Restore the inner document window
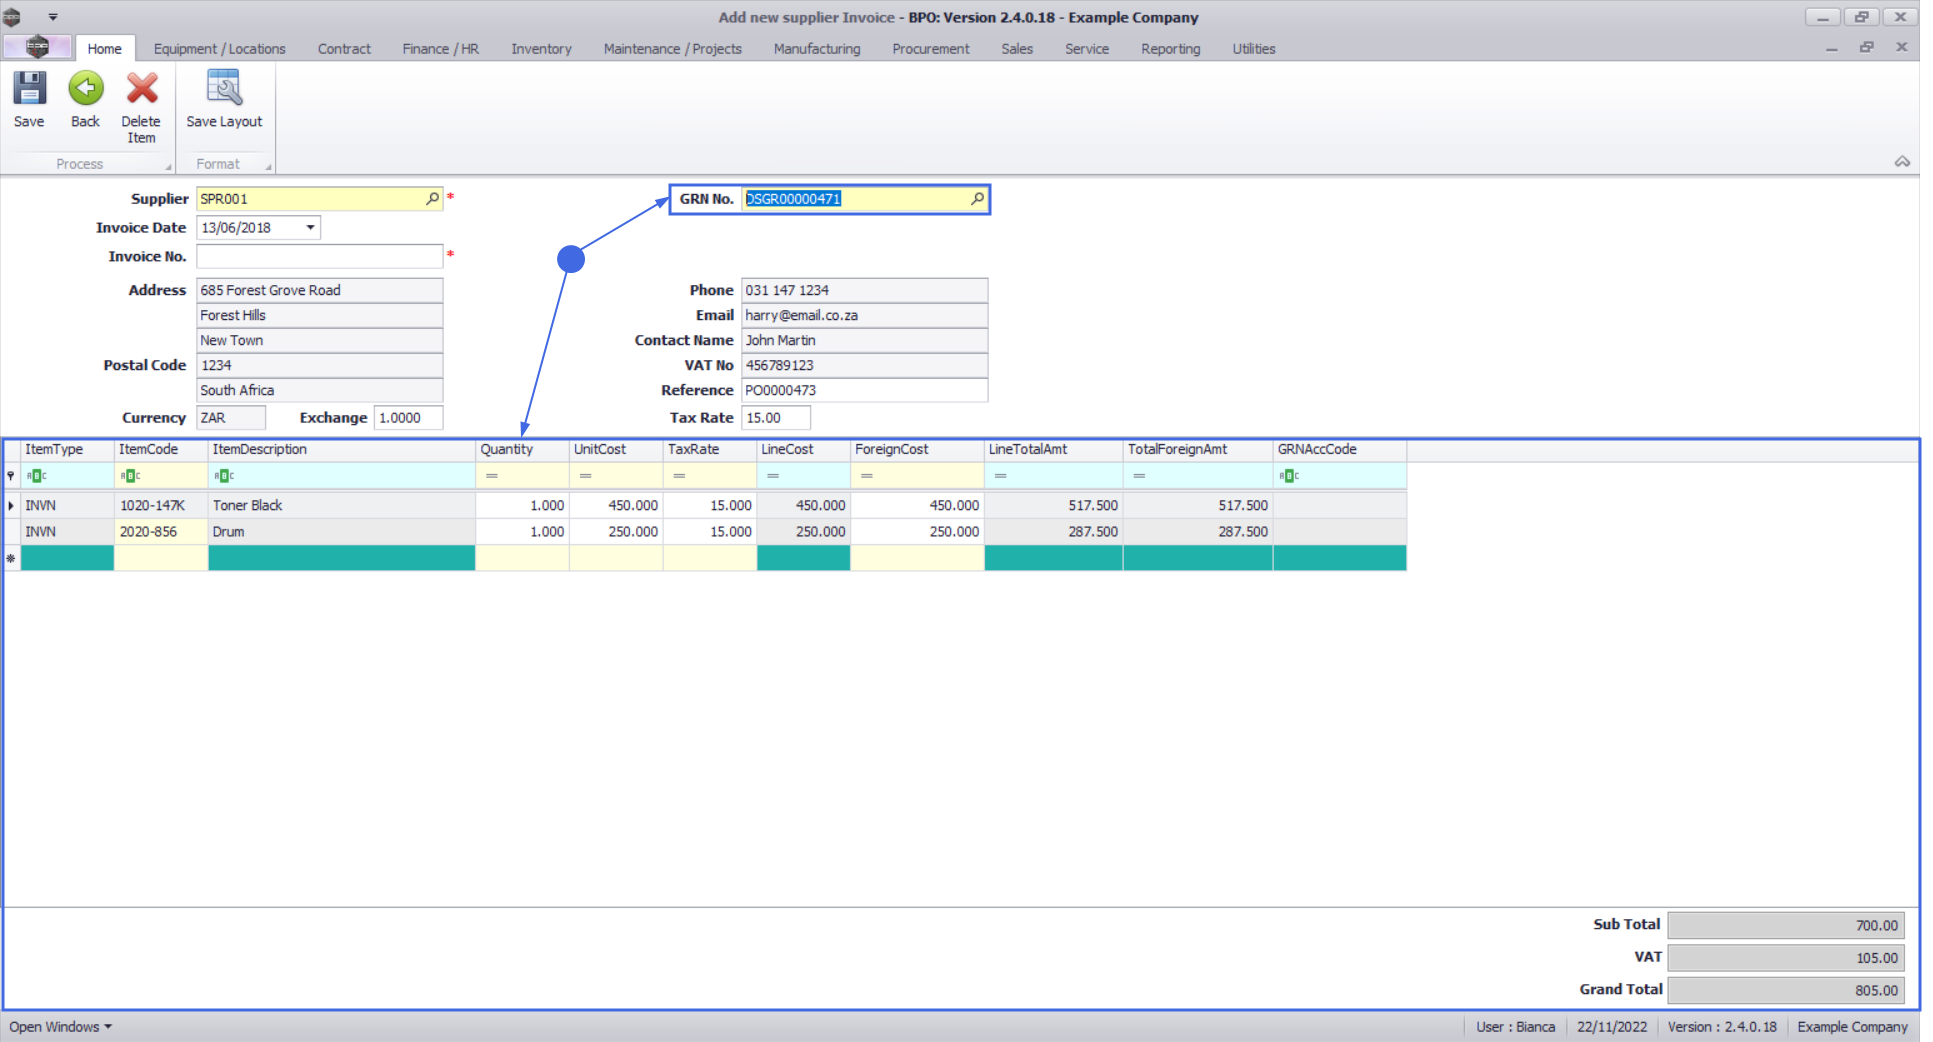 tap(1866, 47)
